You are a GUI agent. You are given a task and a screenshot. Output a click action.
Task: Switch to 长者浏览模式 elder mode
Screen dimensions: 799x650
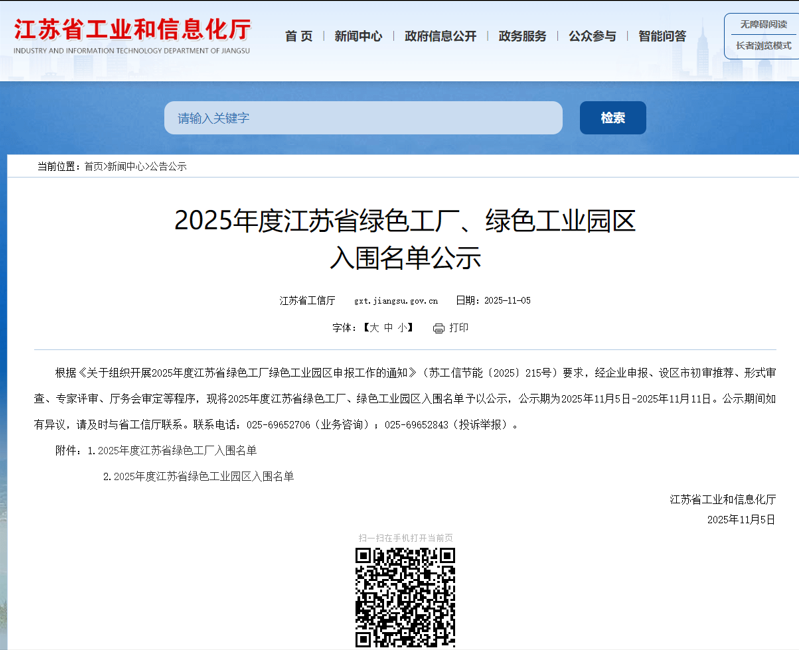(762, 46)
